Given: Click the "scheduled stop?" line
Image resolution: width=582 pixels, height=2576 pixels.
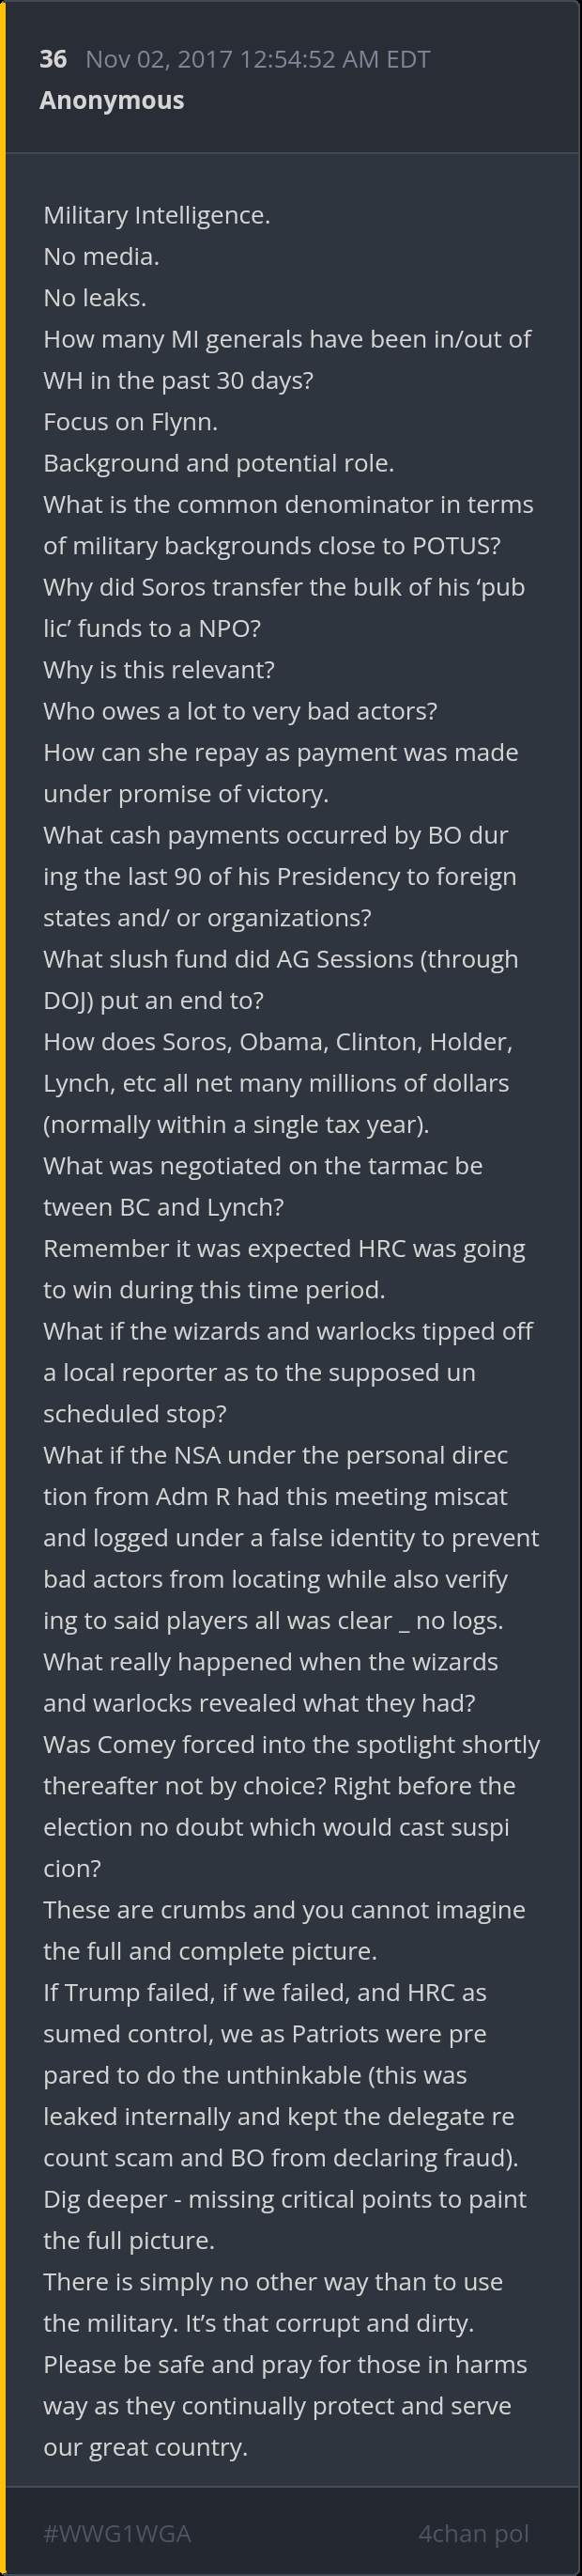Looking at the screenshot, I should [x=135, y=1413].
